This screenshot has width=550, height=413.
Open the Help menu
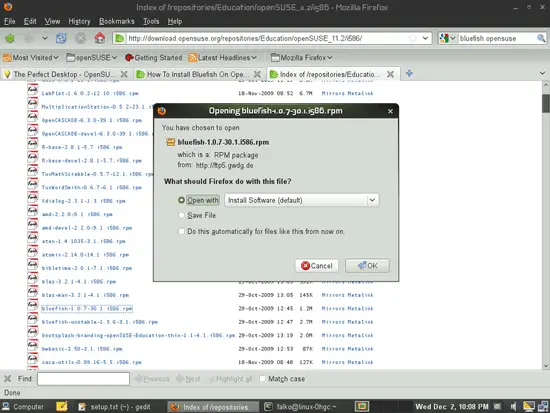(175, 21)
